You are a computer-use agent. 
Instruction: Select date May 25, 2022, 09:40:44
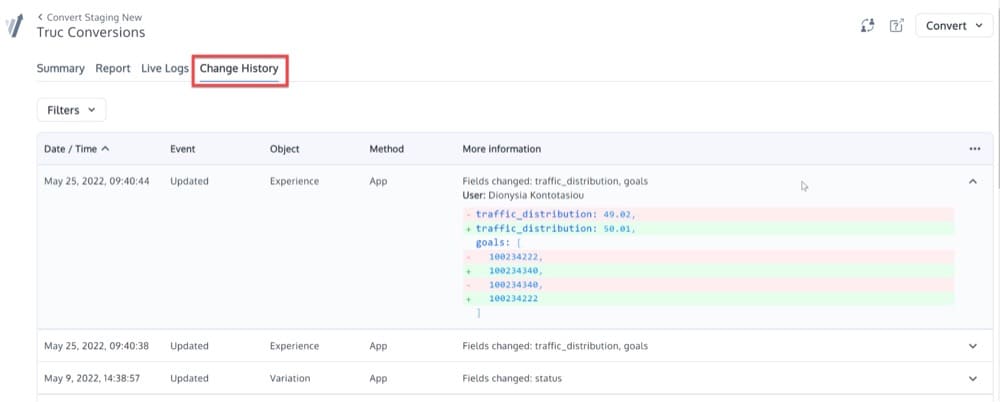pos(97,181)
